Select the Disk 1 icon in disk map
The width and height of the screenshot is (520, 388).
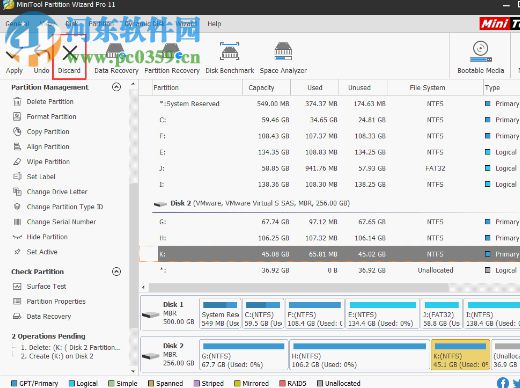150,314
